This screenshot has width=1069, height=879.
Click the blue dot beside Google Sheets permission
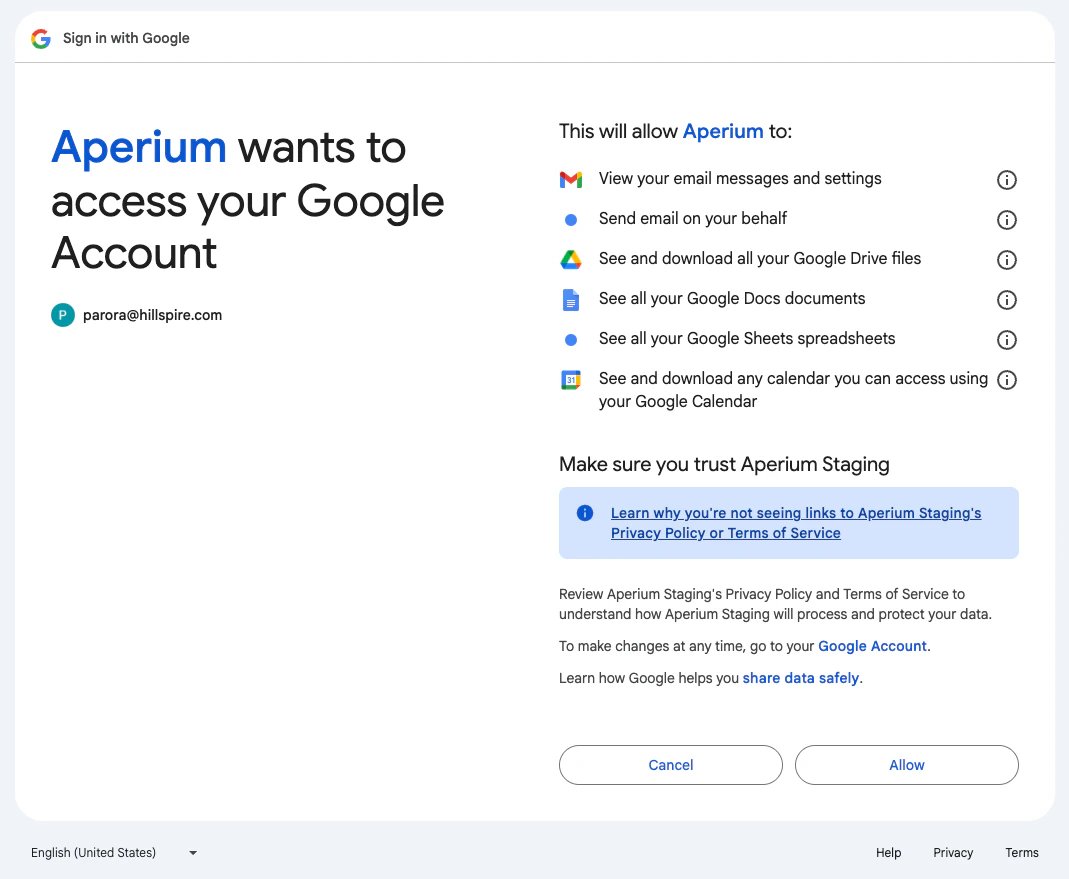(571, 340)
